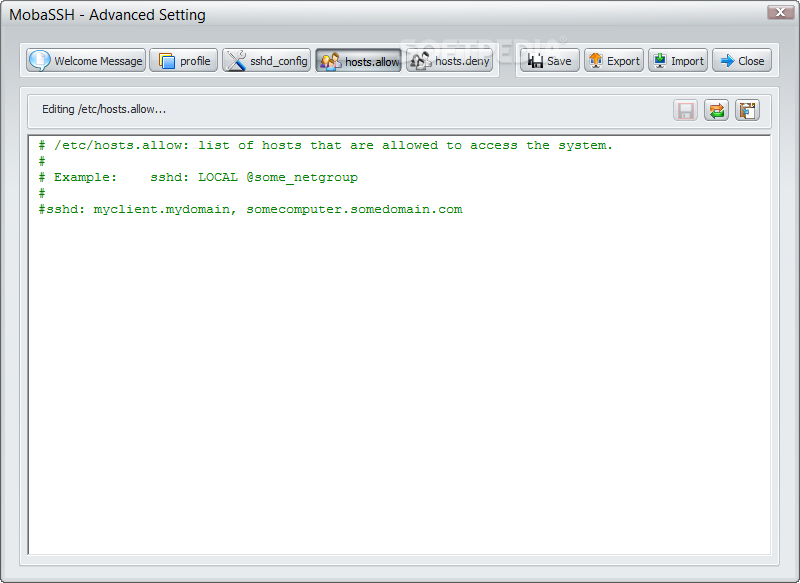Click the Close button with arrow

(742, 61)
